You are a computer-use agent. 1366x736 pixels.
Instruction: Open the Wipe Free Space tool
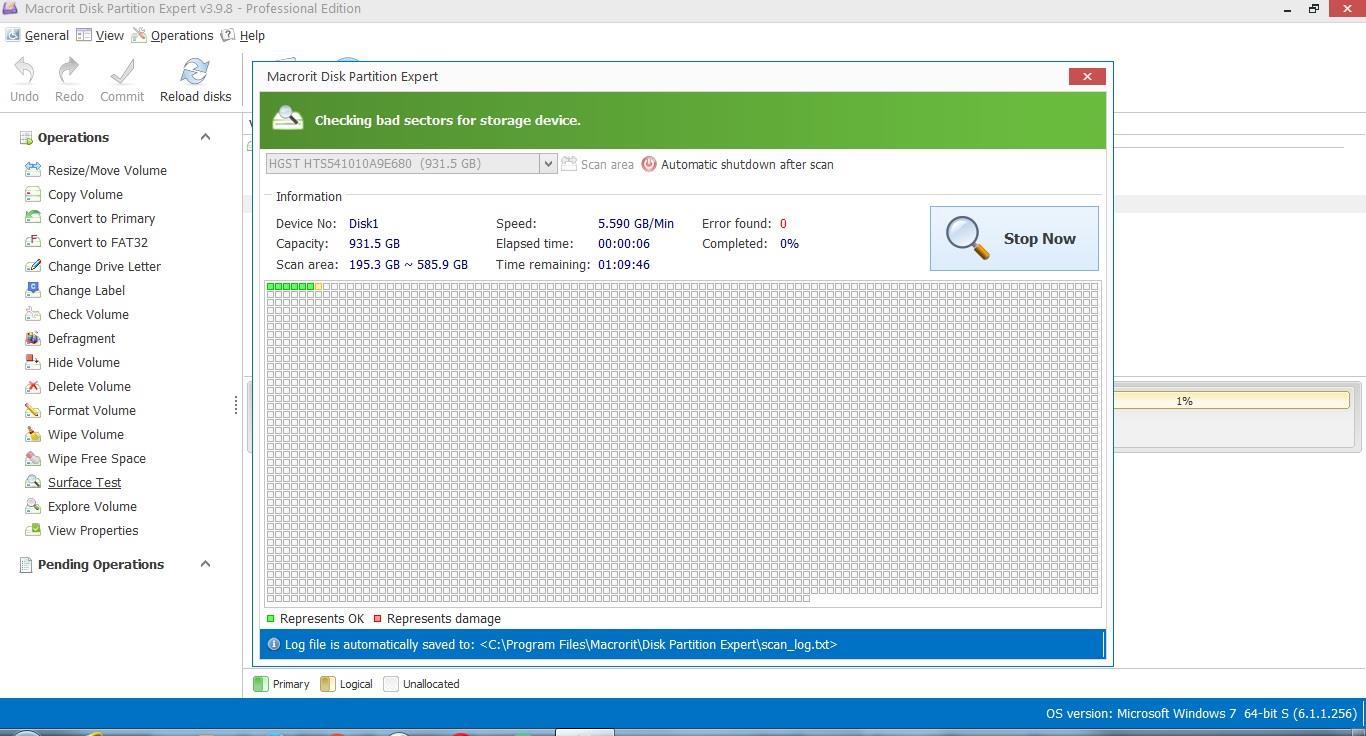(96, 458)
